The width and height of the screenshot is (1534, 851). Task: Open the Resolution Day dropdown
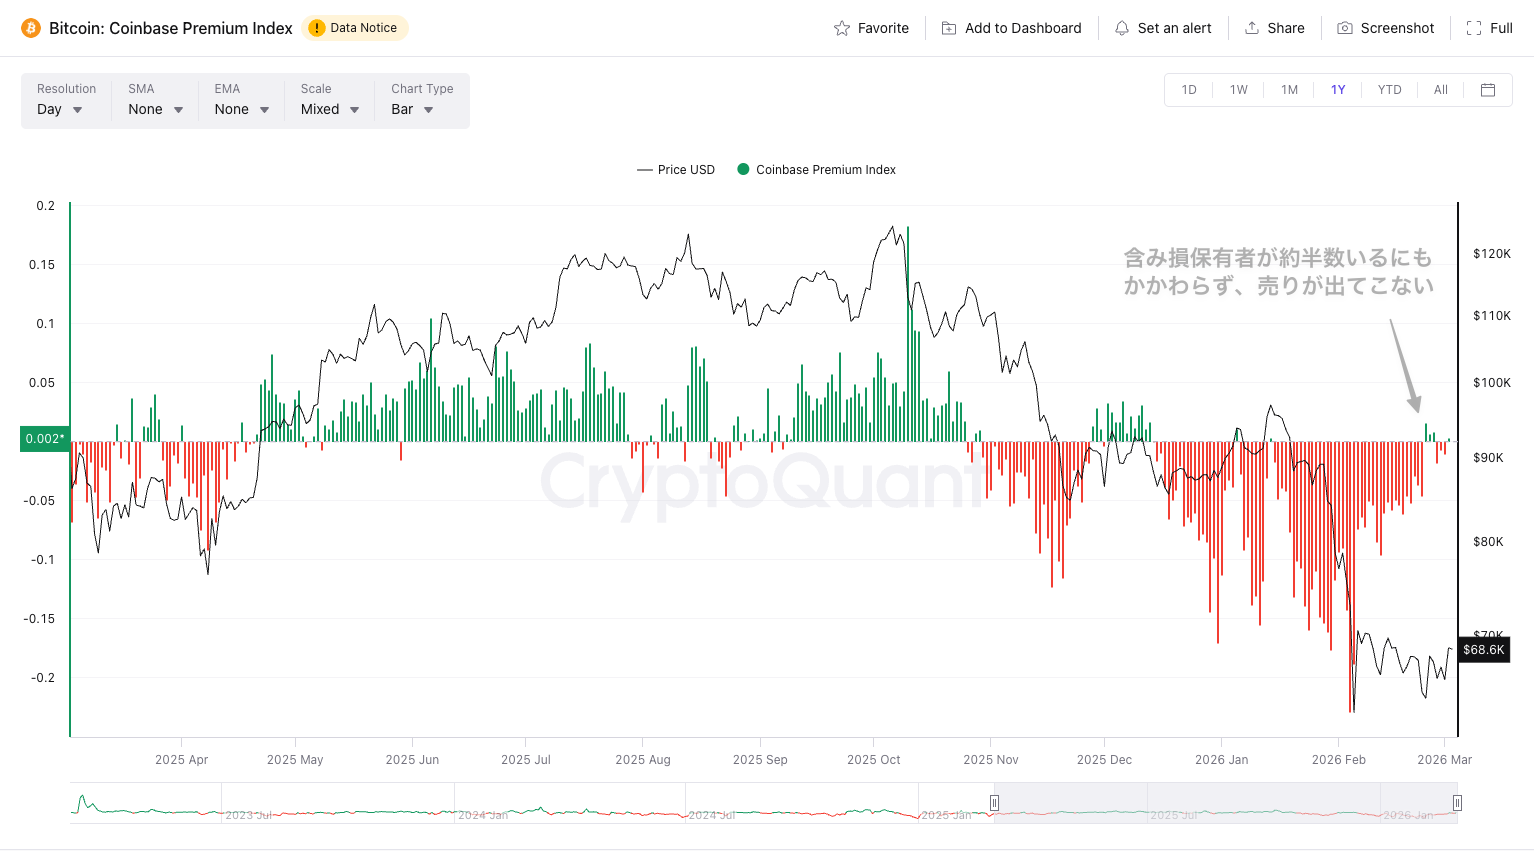[60, 109]
